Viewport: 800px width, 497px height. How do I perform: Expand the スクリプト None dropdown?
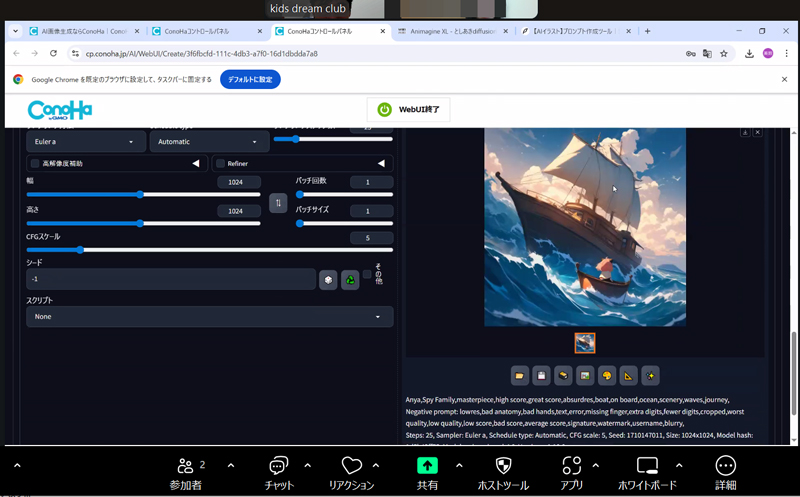coord(209,317)
